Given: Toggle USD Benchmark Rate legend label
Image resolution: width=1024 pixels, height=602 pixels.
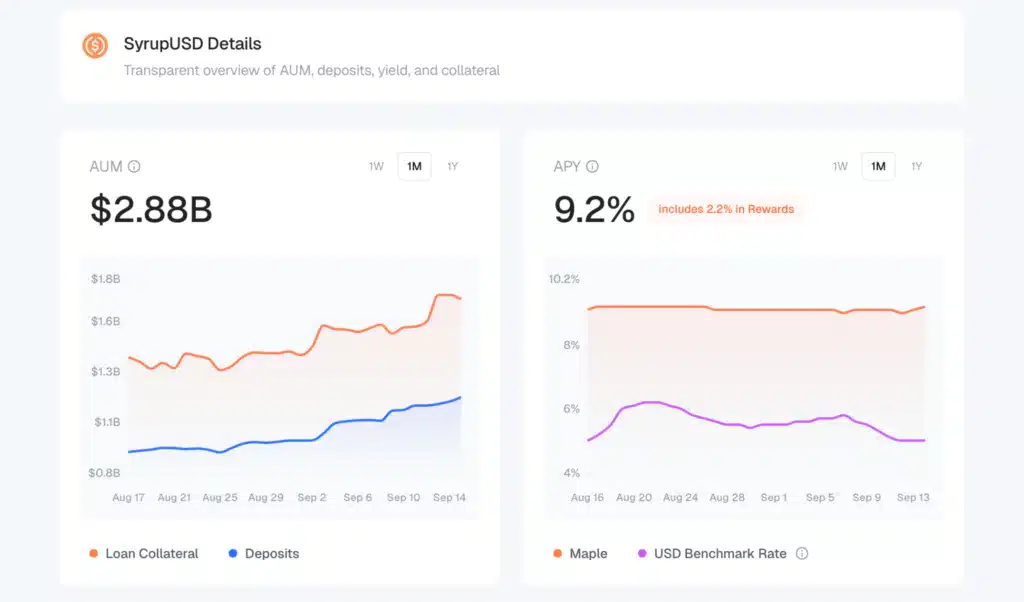Looking at the screenshot, I should click(720, 553).
